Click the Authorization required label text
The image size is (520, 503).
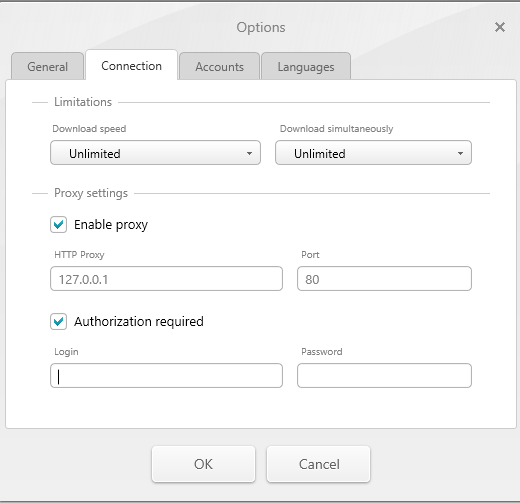tap(139, 321)
